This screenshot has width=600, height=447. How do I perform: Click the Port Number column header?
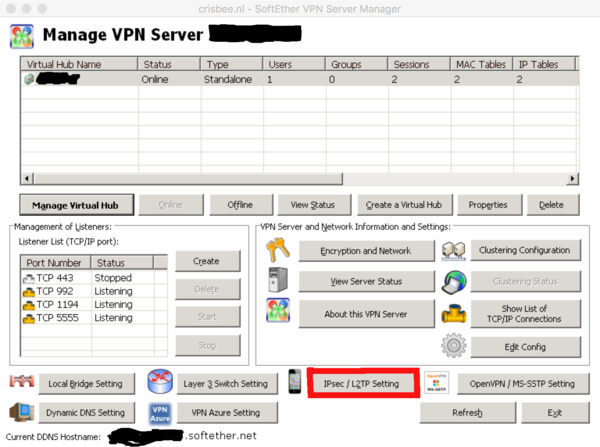pos(55,263)
